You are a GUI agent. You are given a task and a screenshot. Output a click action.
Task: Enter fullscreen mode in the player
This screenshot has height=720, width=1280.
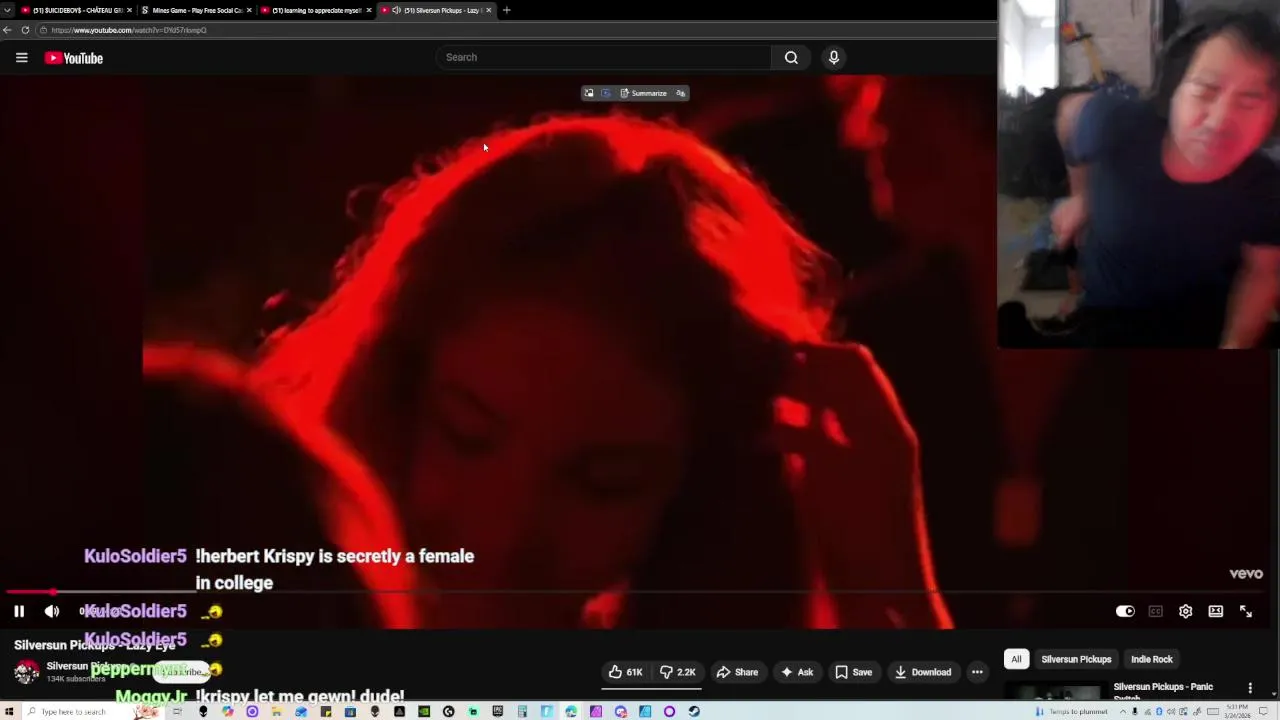pyautogui.click(x=1246, y=611)
